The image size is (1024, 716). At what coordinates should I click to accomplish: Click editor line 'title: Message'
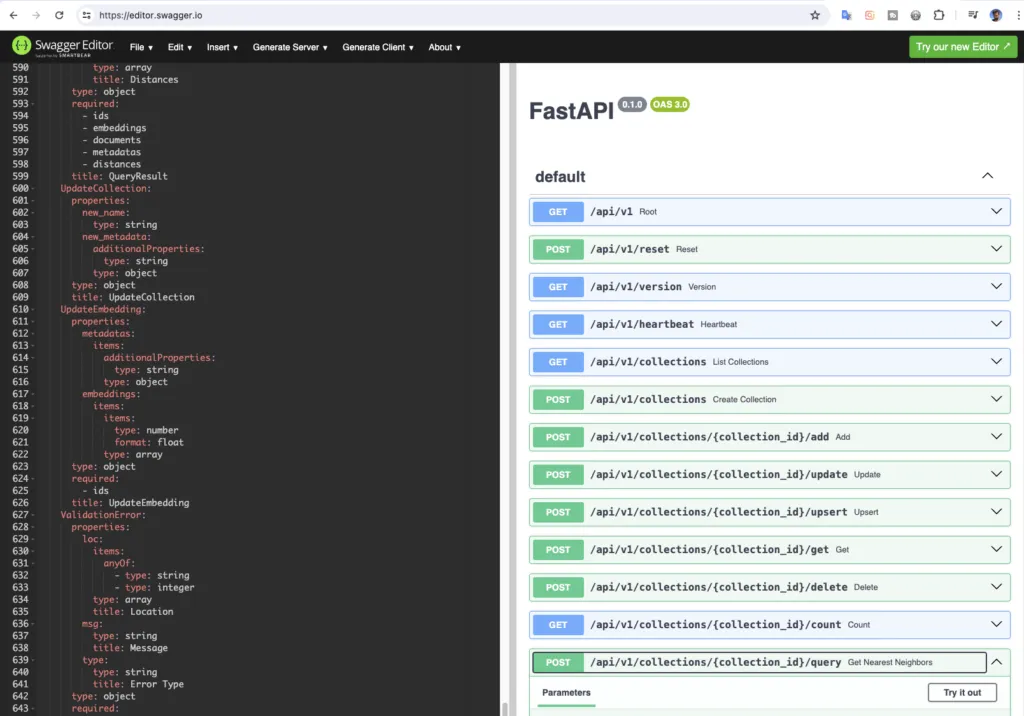click(130, 648)
